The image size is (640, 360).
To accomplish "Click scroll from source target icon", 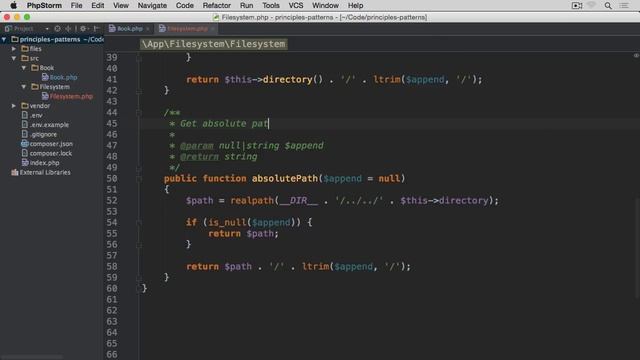I will [58, 29].
